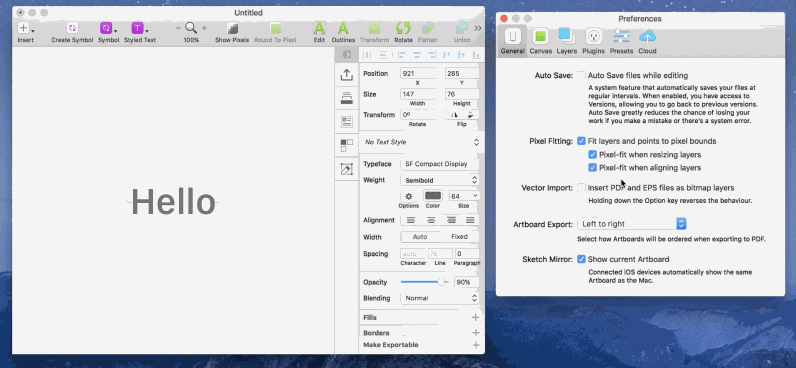Open the text Color swatch
Screen dimensions: 796x368
click(x=433, y=196)
